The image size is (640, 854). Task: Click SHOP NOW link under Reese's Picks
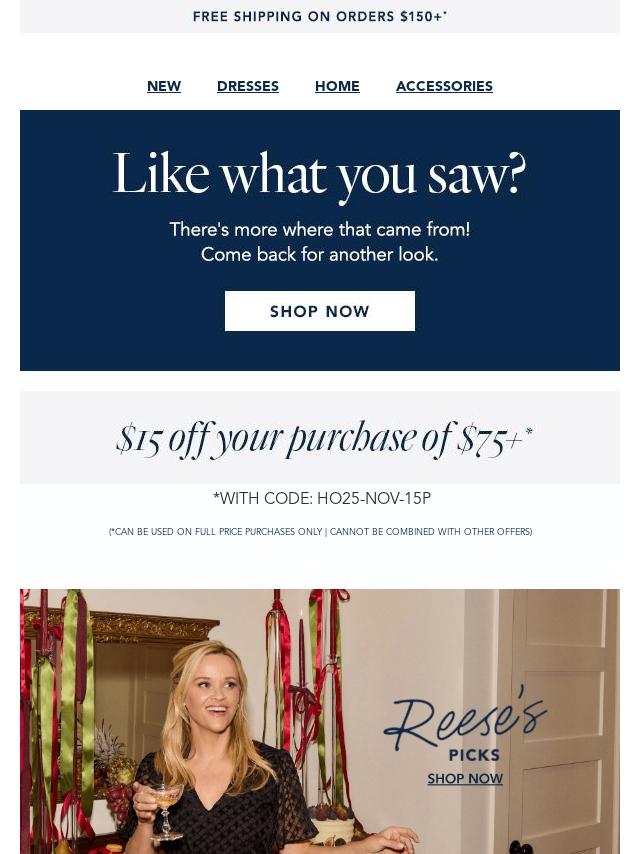tap(465, 779)
